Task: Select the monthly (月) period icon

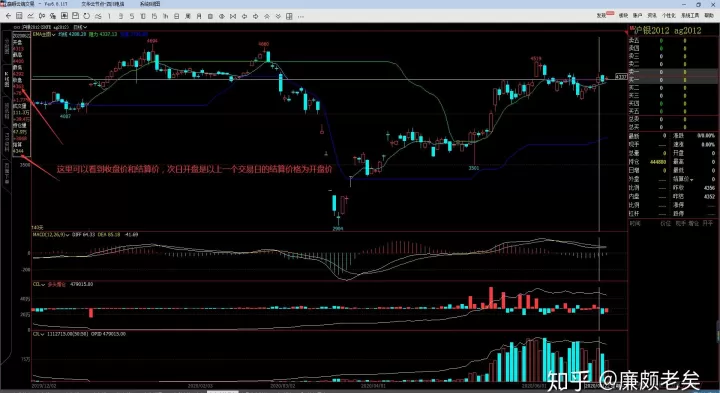Action: pos(199,16)
